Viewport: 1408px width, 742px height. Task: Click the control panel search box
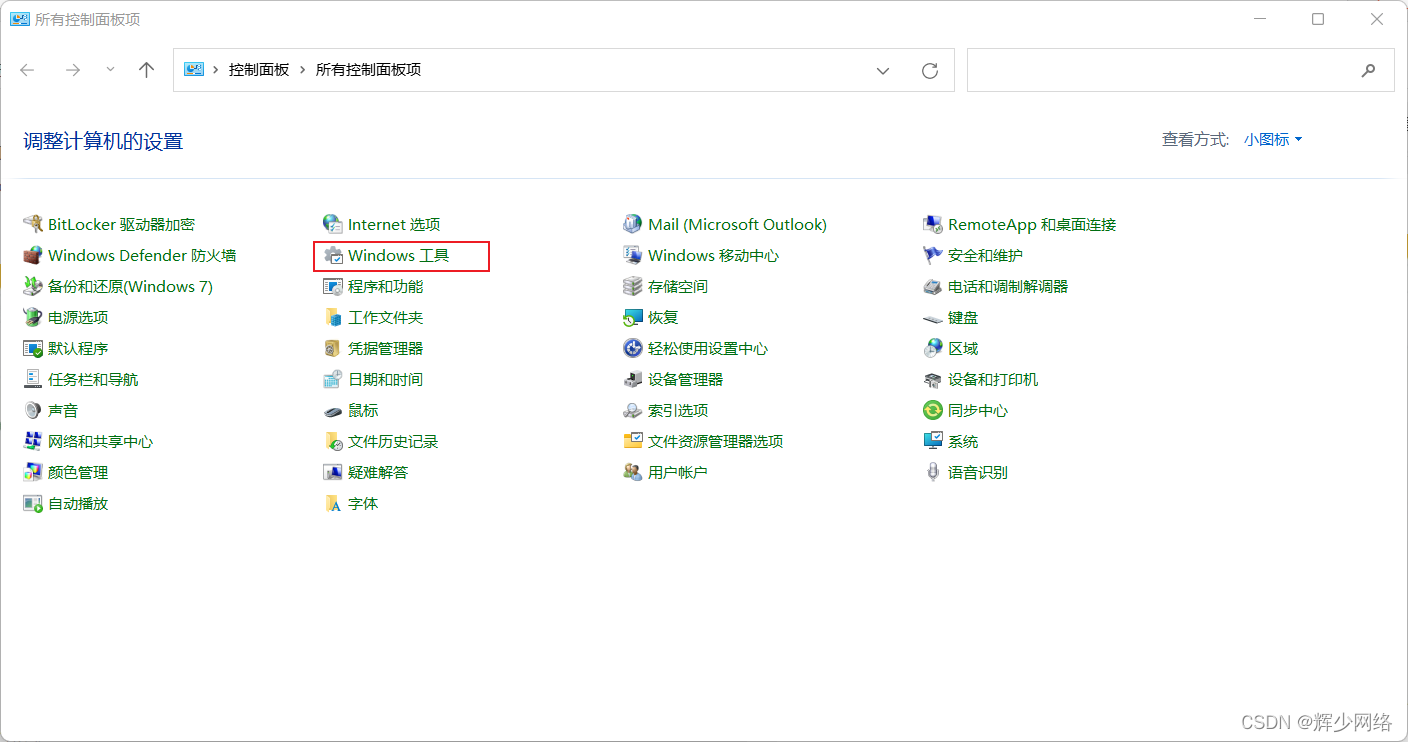tap(1180, 70)
